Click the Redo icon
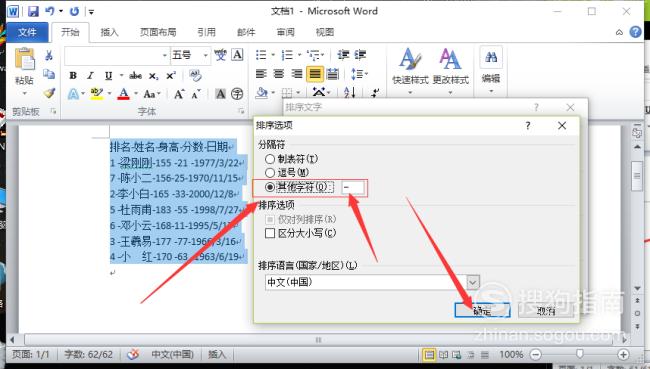650x369 pixels. click(x=74, y=11)
